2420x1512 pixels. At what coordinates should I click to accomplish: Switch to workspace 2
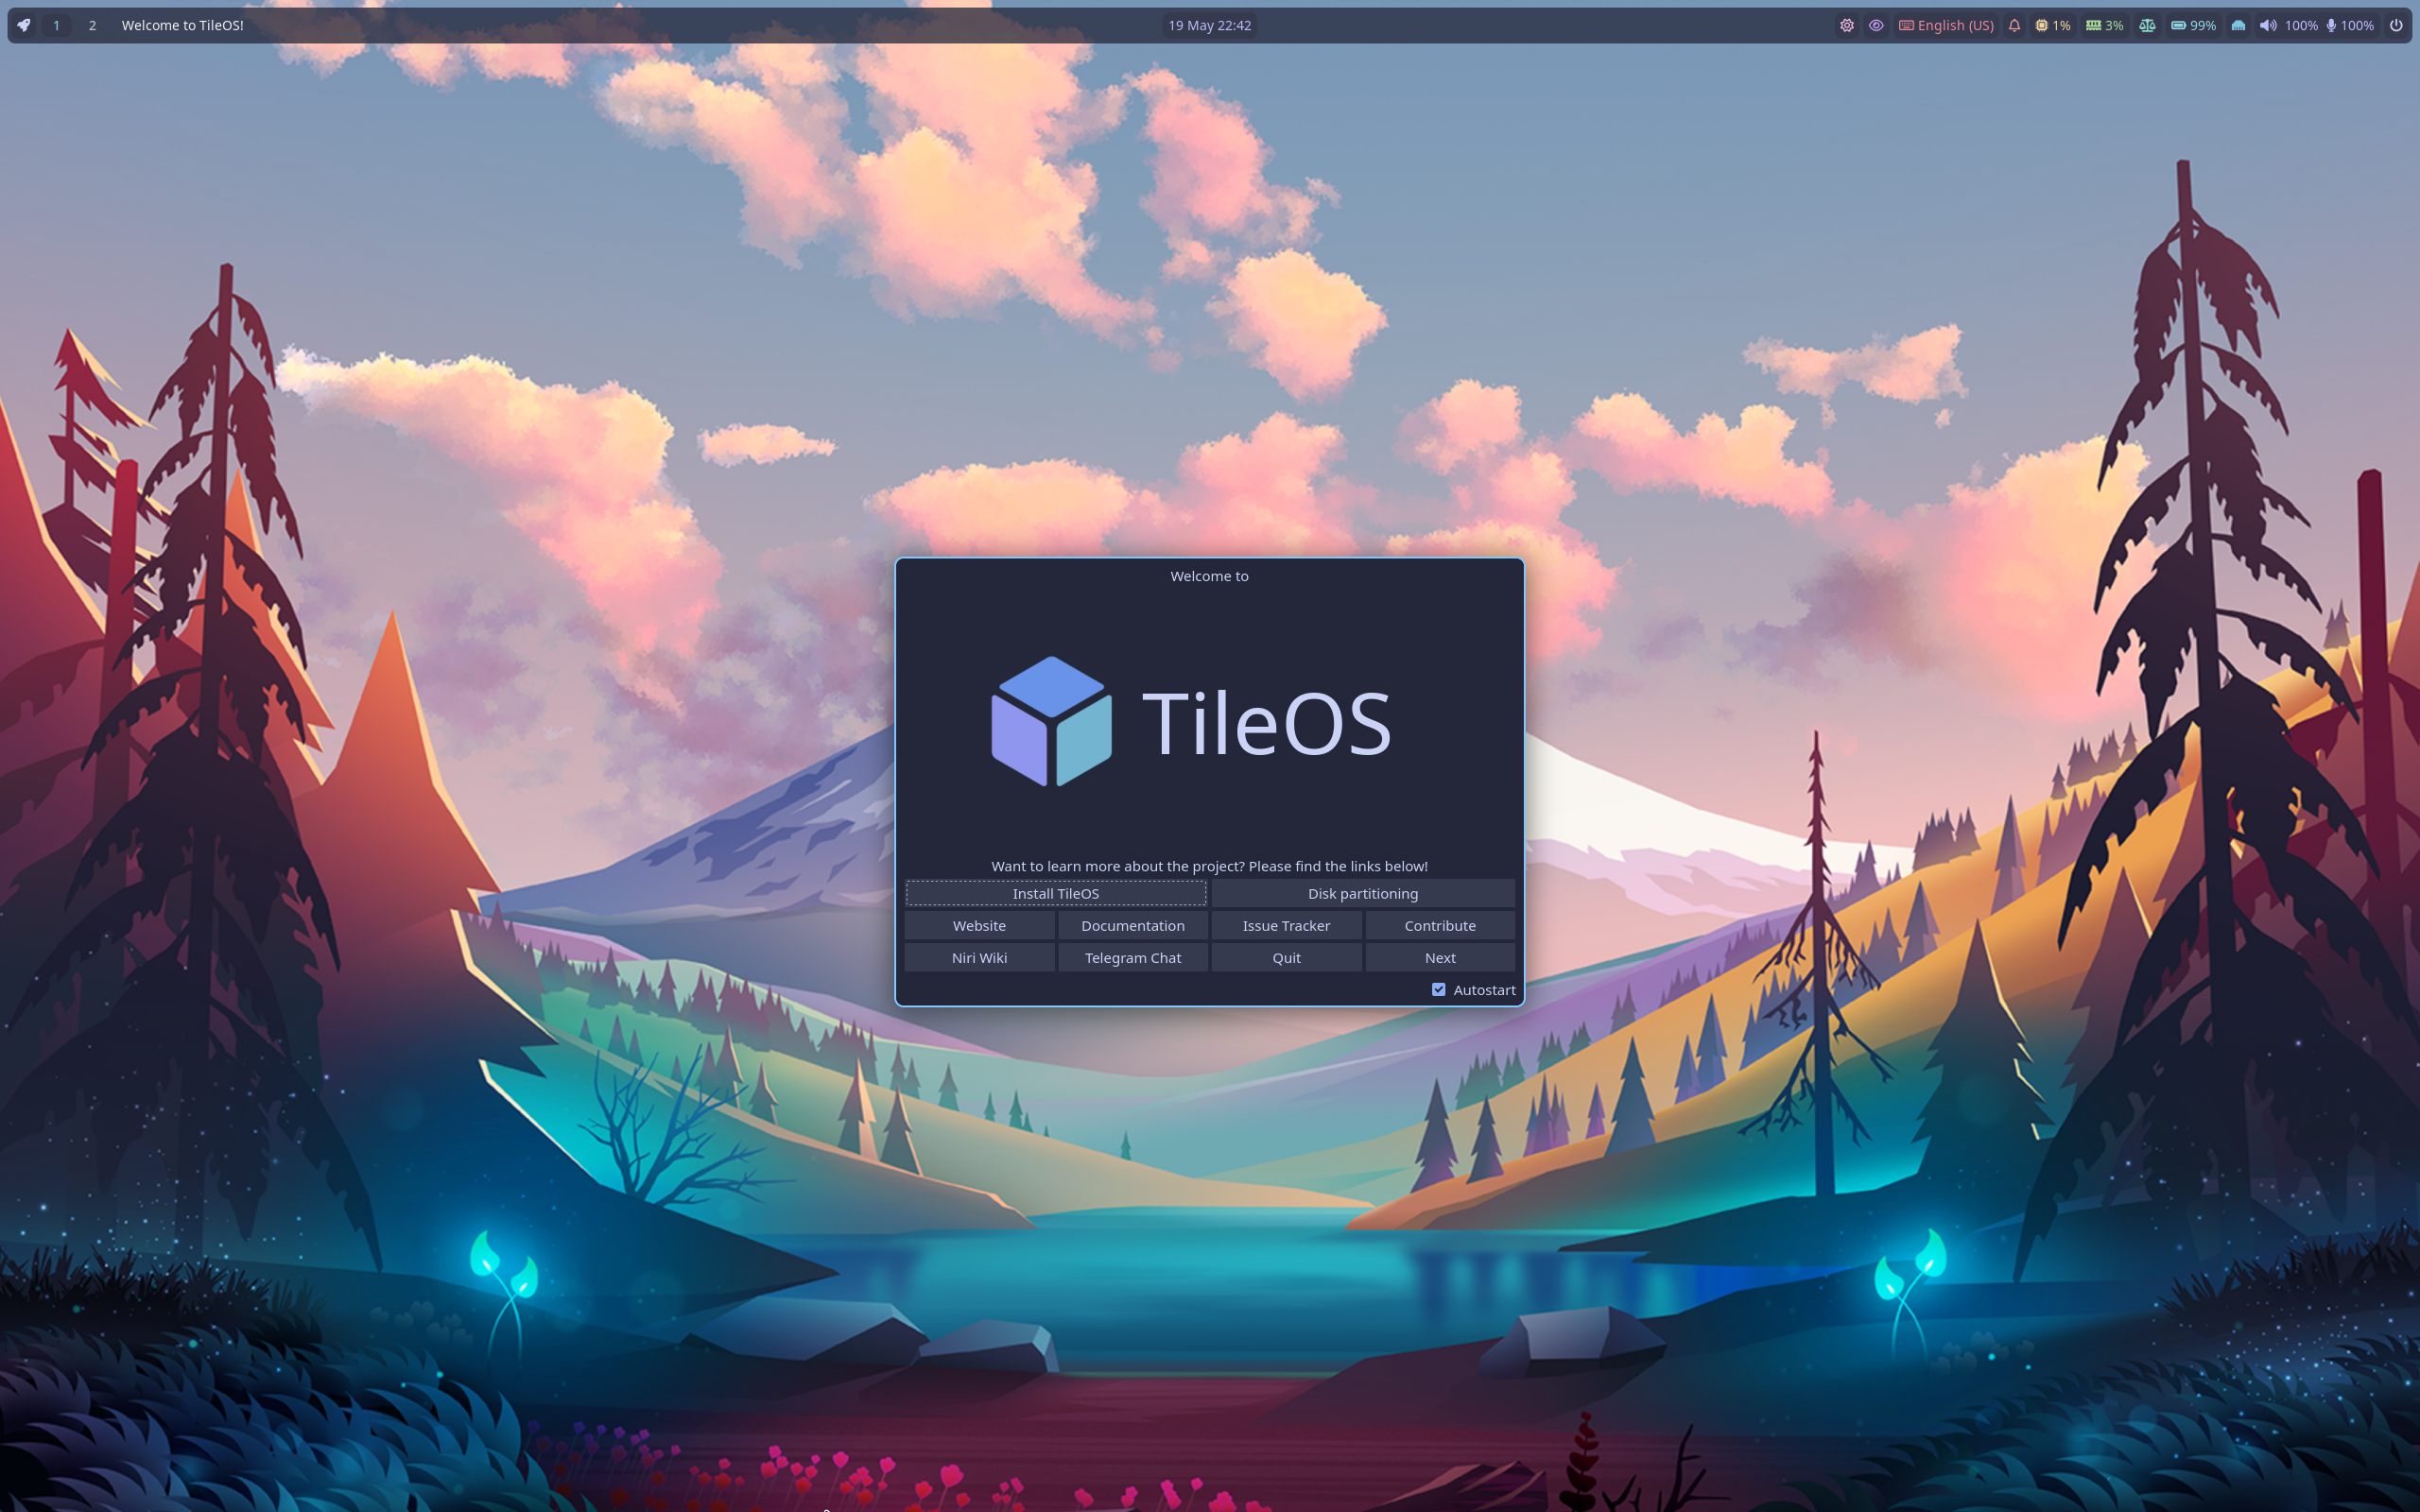tap(92, 25)
